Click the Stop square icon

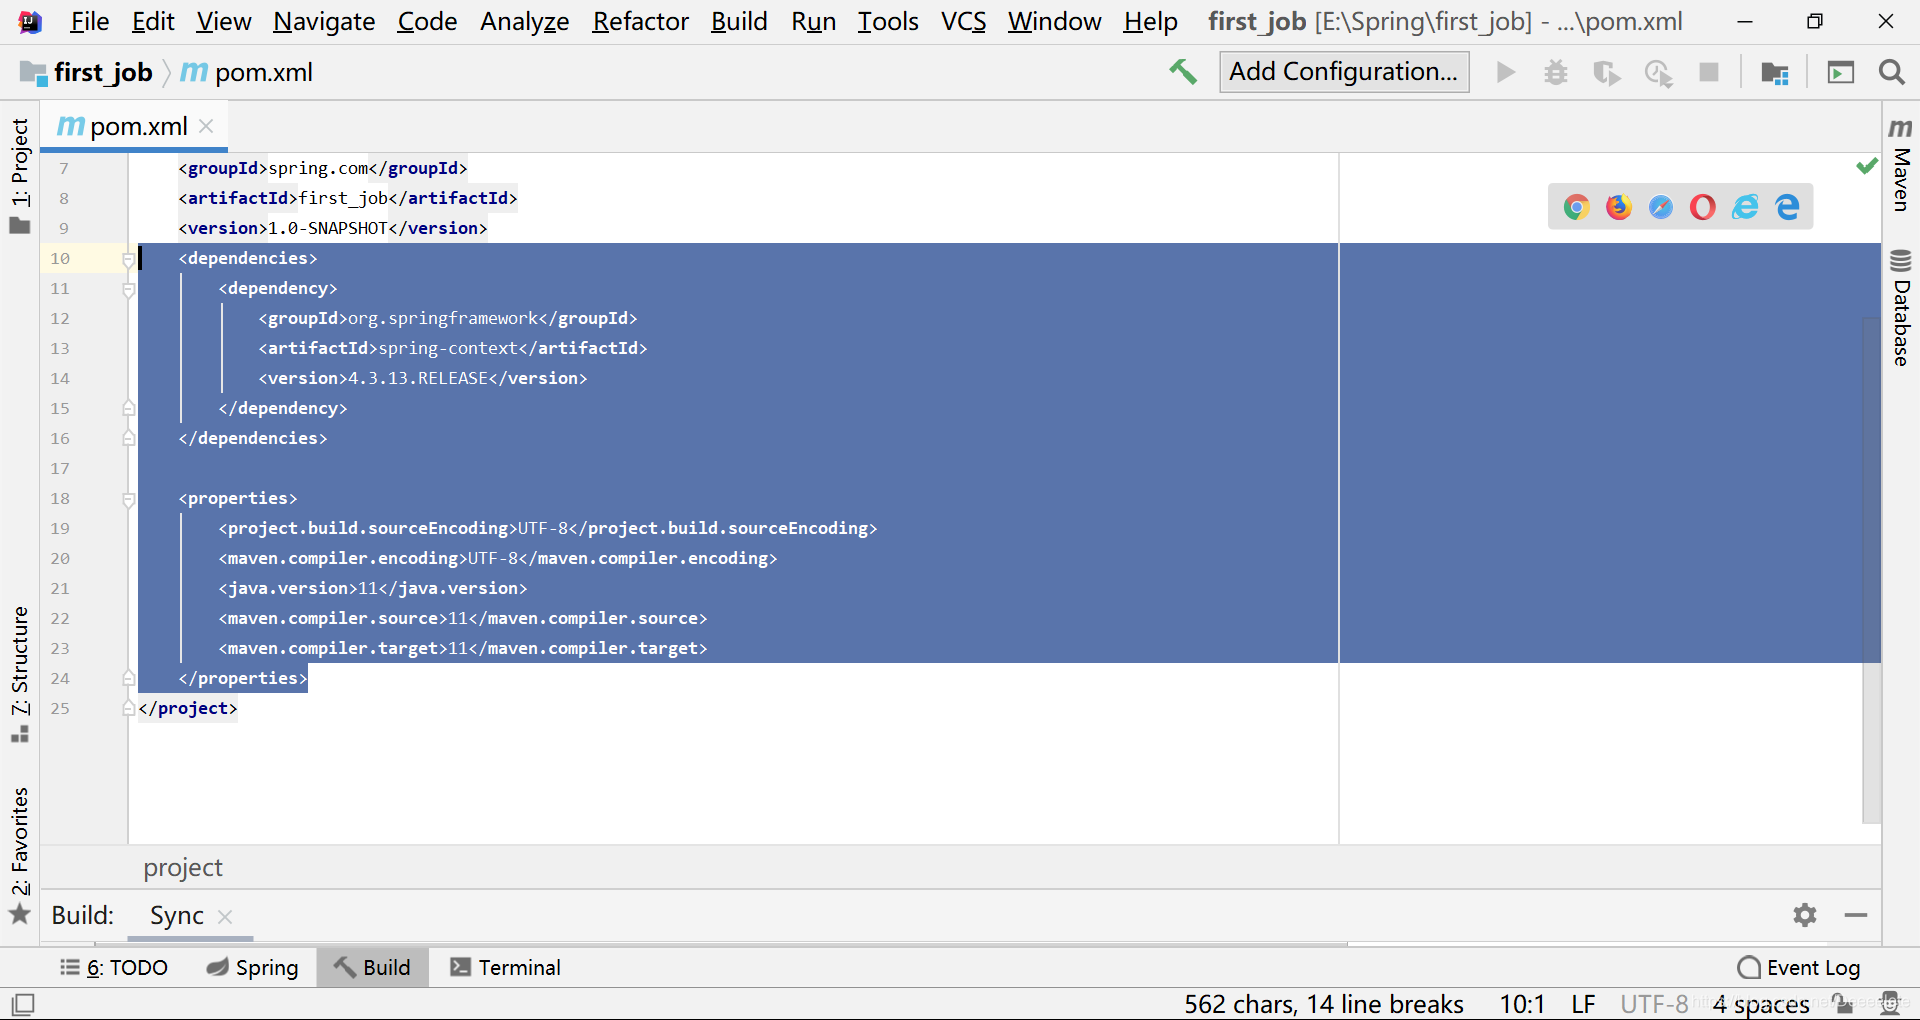[1709, 72]
